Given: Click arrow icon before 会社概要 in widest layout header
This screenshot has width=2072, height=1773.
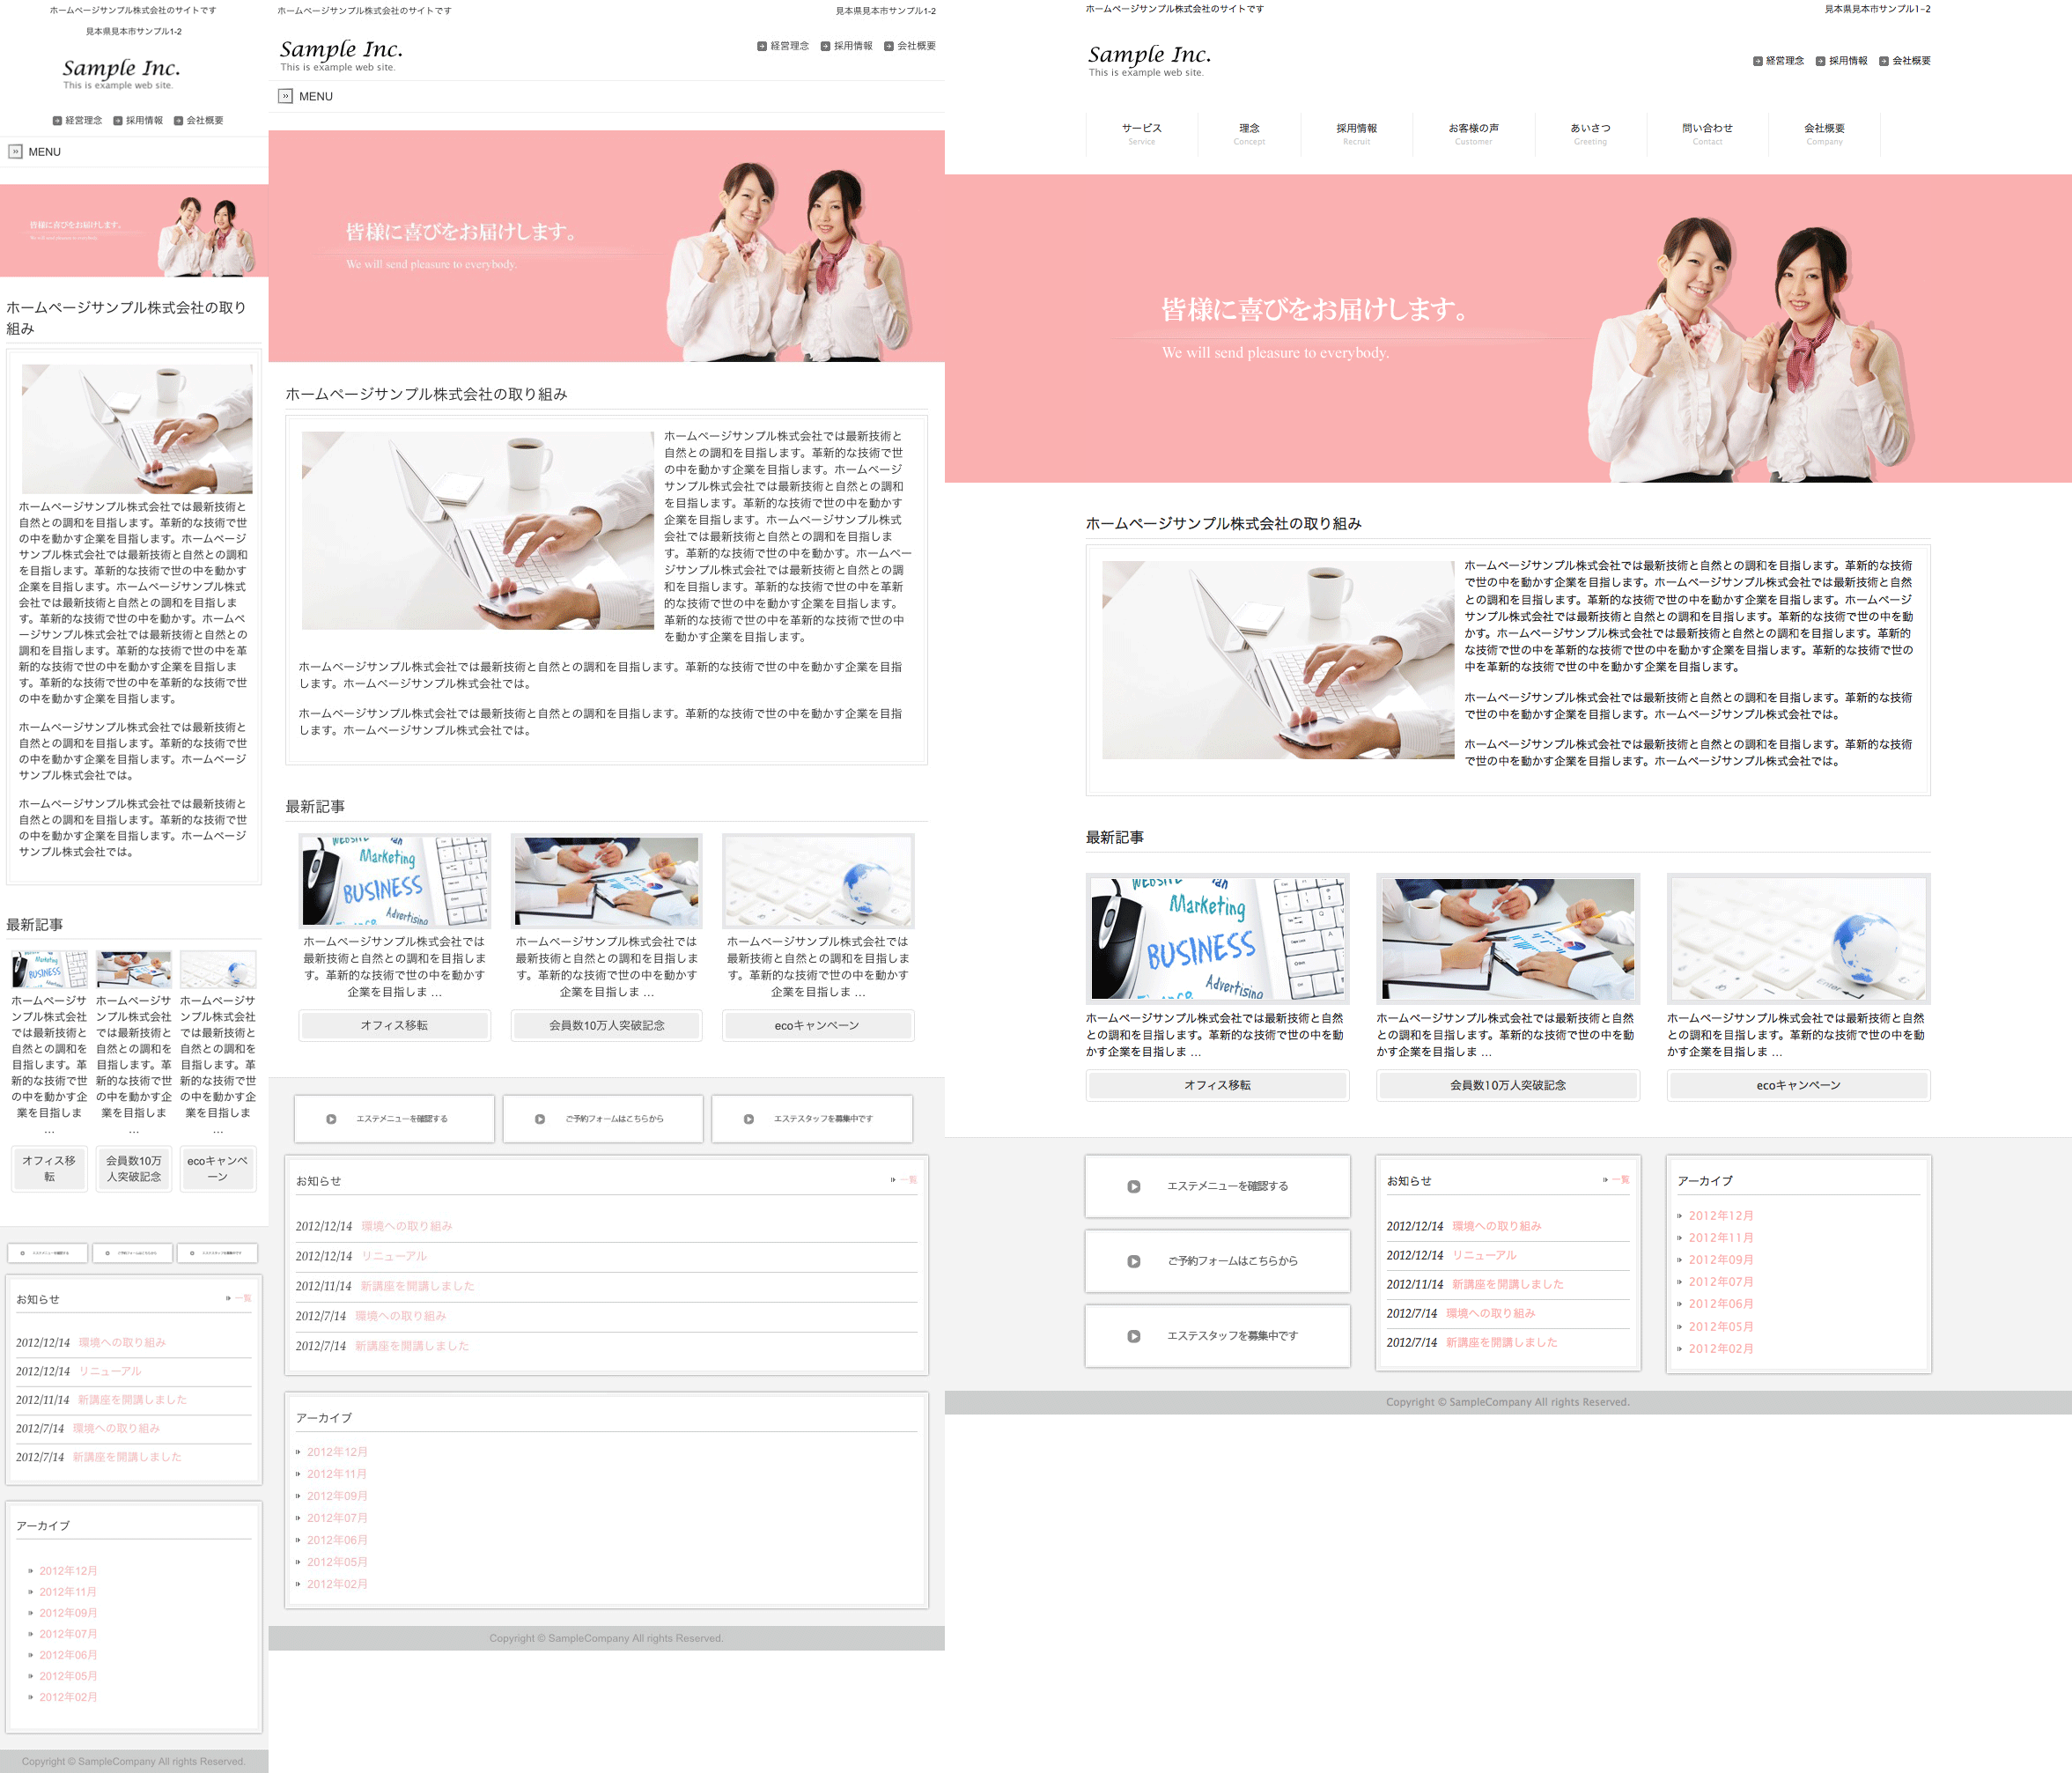Looking at the screenshot, I should click(1883, 61).
